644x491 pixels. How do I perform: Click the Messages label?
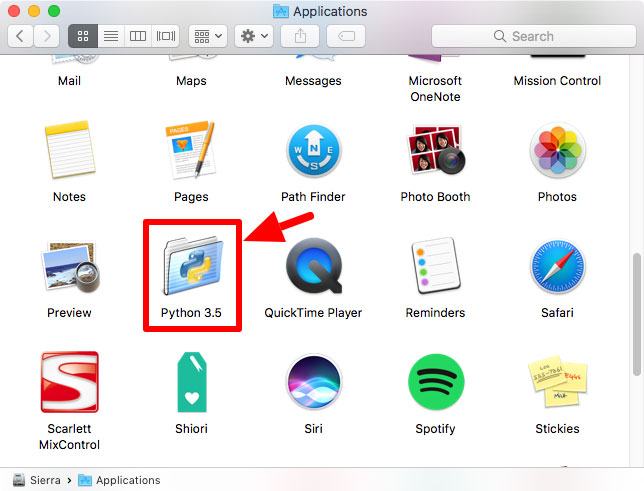pos(313,81)
